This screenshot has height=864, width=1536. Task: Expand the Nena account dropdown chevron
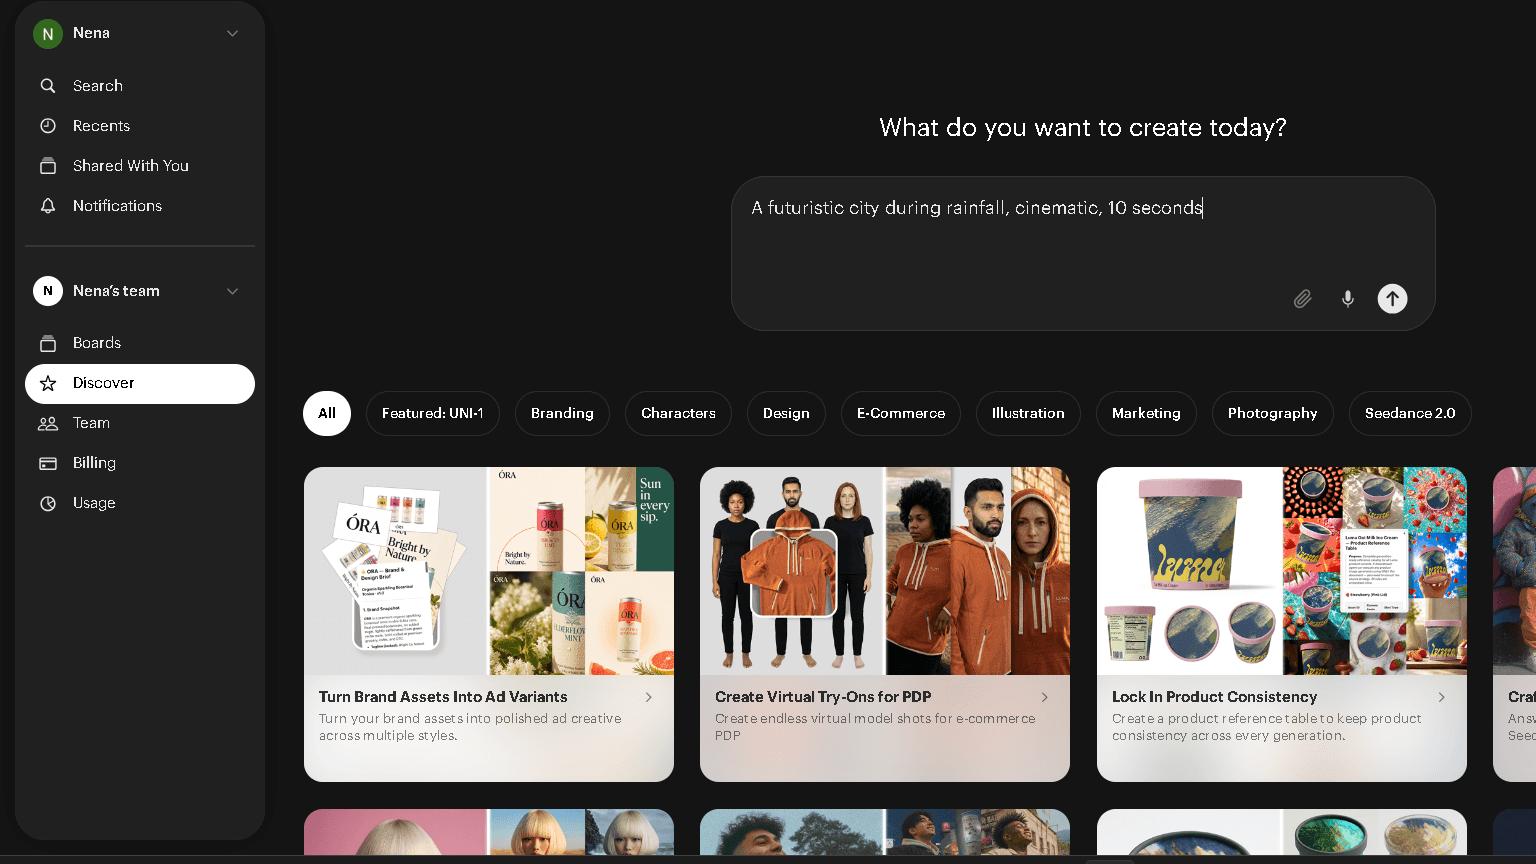point(232,33)
